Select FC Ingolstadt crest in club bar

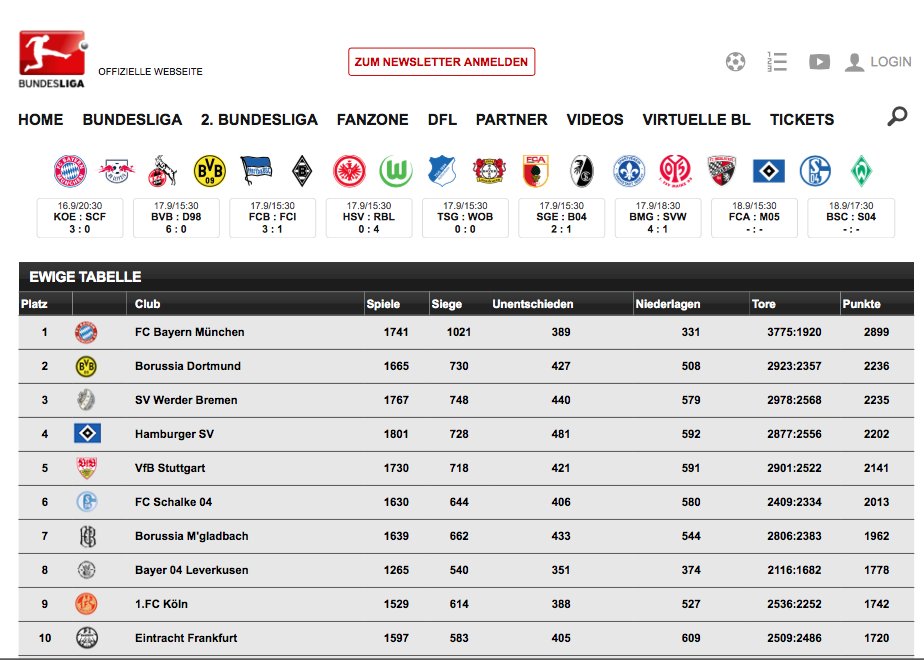coord(722,170)
